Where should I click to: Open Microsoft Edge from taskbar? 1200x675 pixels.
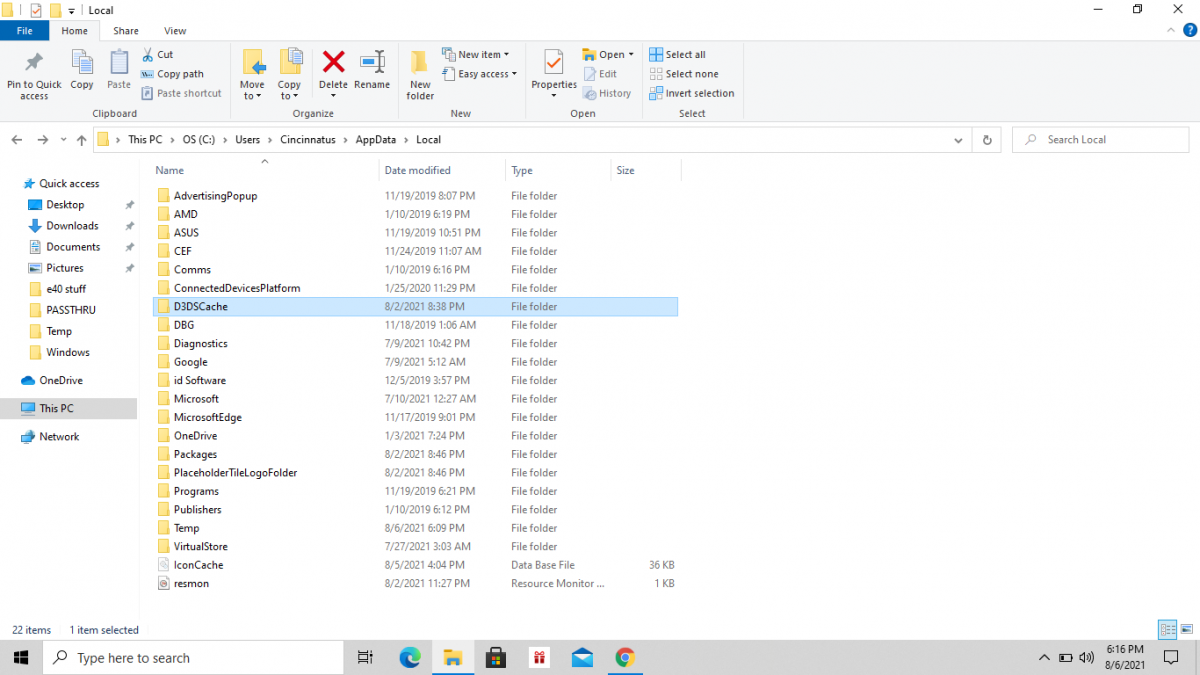coord(410,657)
